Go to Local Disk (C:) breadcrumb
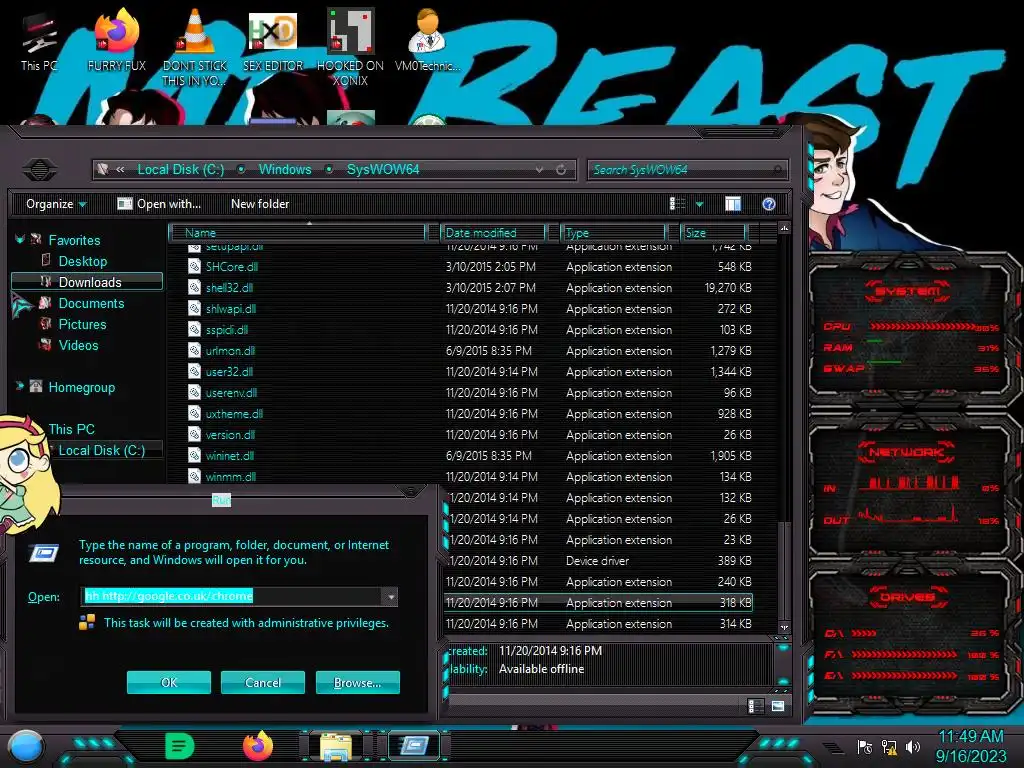The height and width of the screenshot is (768, 1024). (181, 170)
